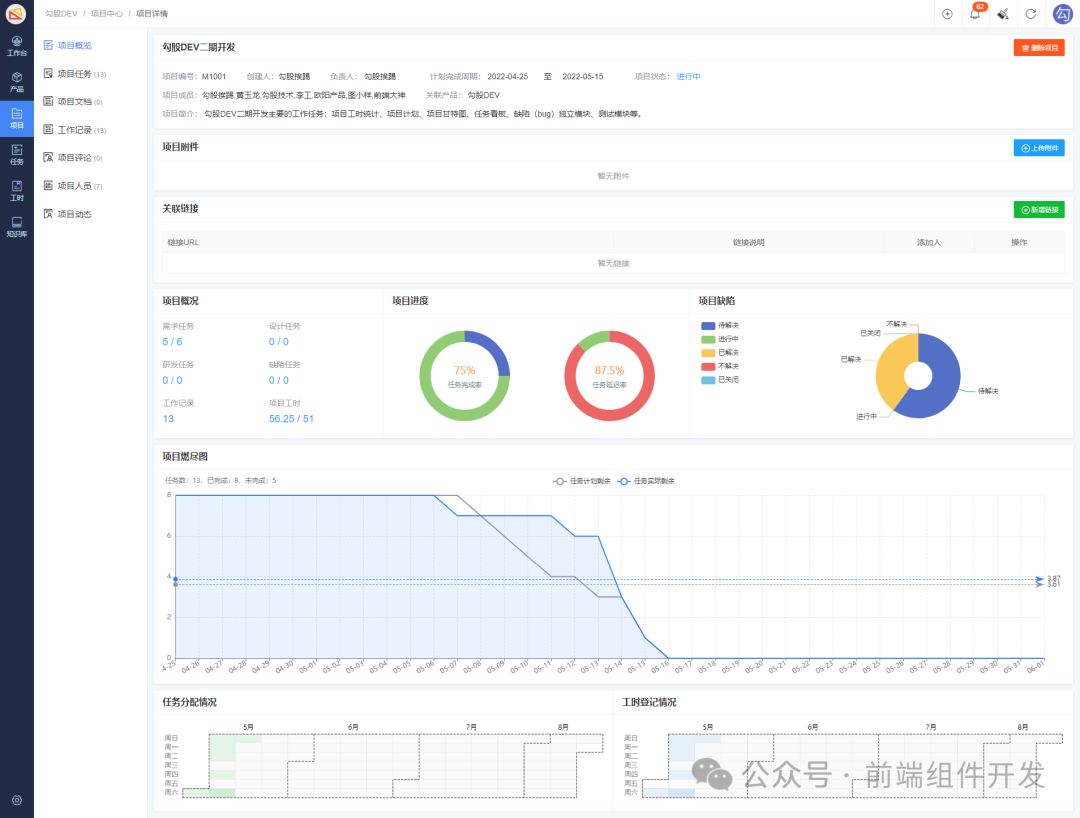Screen dimensions: 1080x818
Task: Click the blue 上传附件 button
Action: (1039, 148)
